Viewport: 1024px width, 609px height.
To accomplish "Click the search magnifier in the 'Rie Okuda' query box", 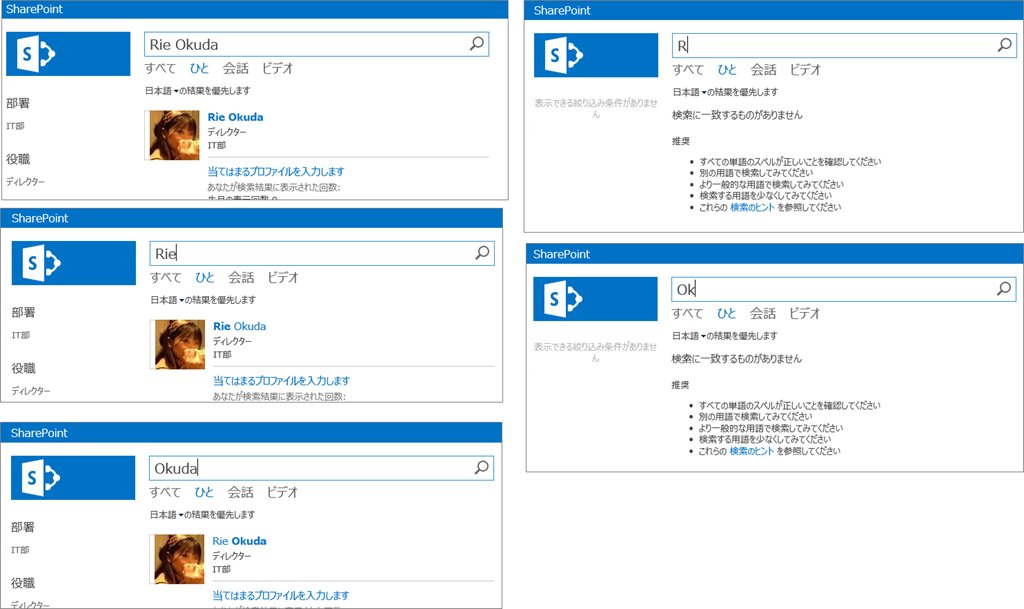I will tap(477, 44).
